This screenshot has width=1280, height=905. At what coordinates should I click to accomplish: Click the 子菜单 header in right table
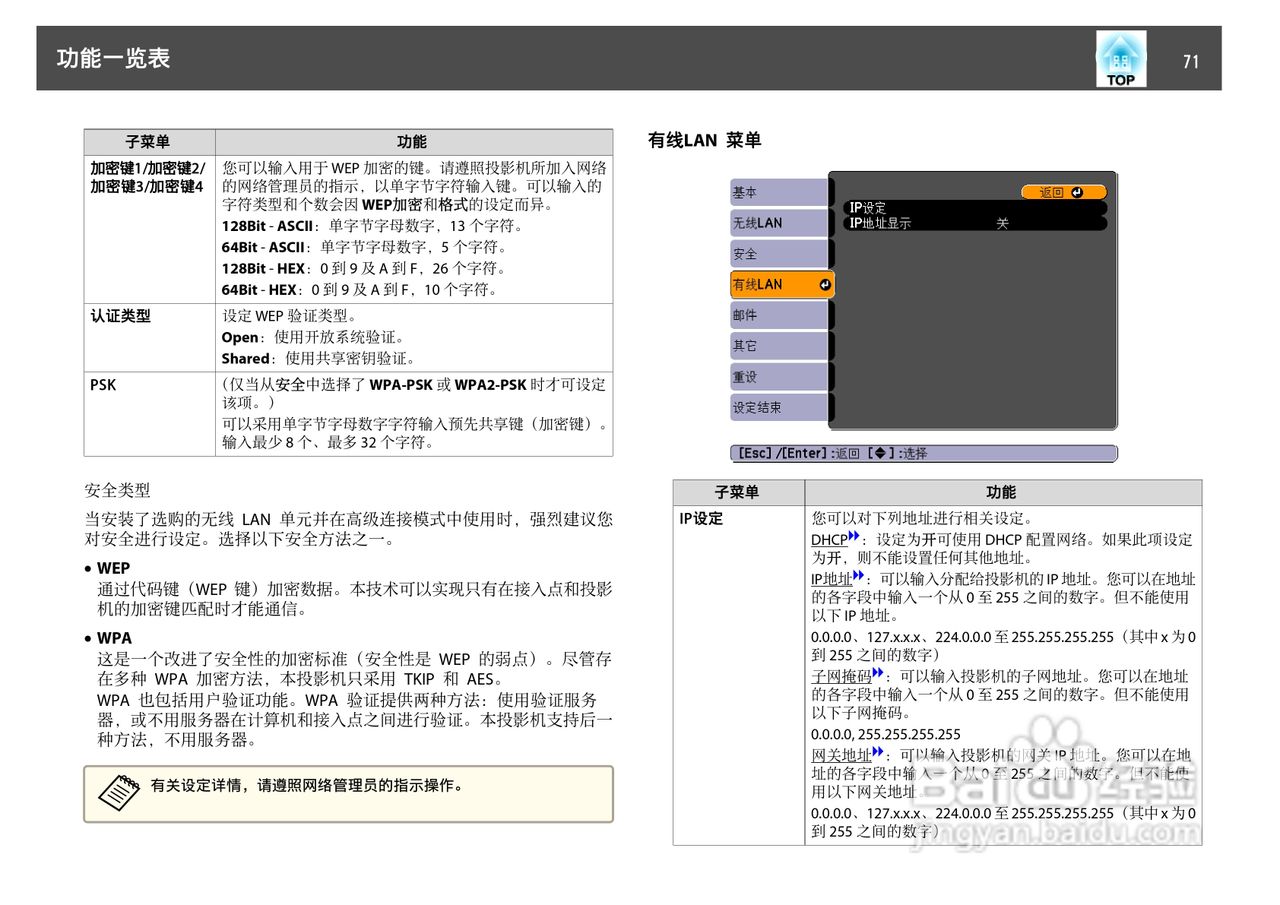click(738, 493)
